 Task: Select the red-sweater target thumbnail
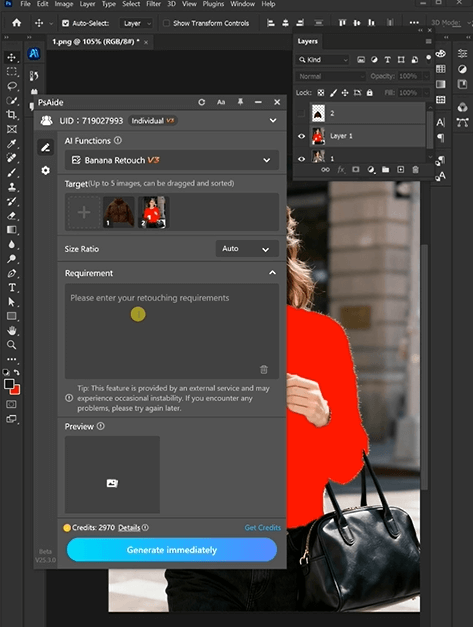click(154, 212)
